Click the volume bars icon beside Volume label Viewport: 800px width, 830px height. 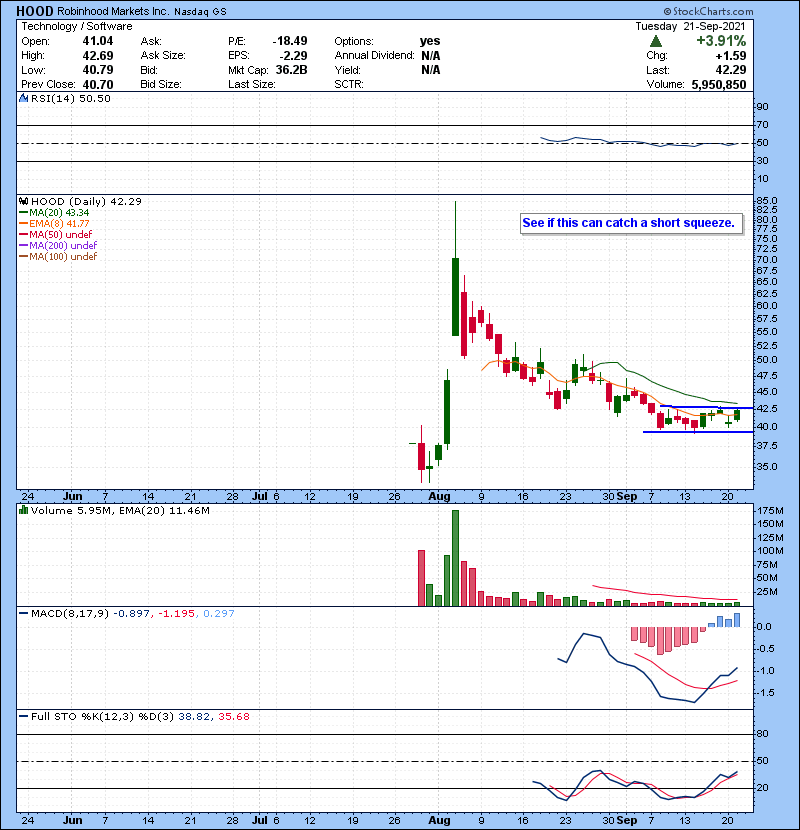coord(23,510)
